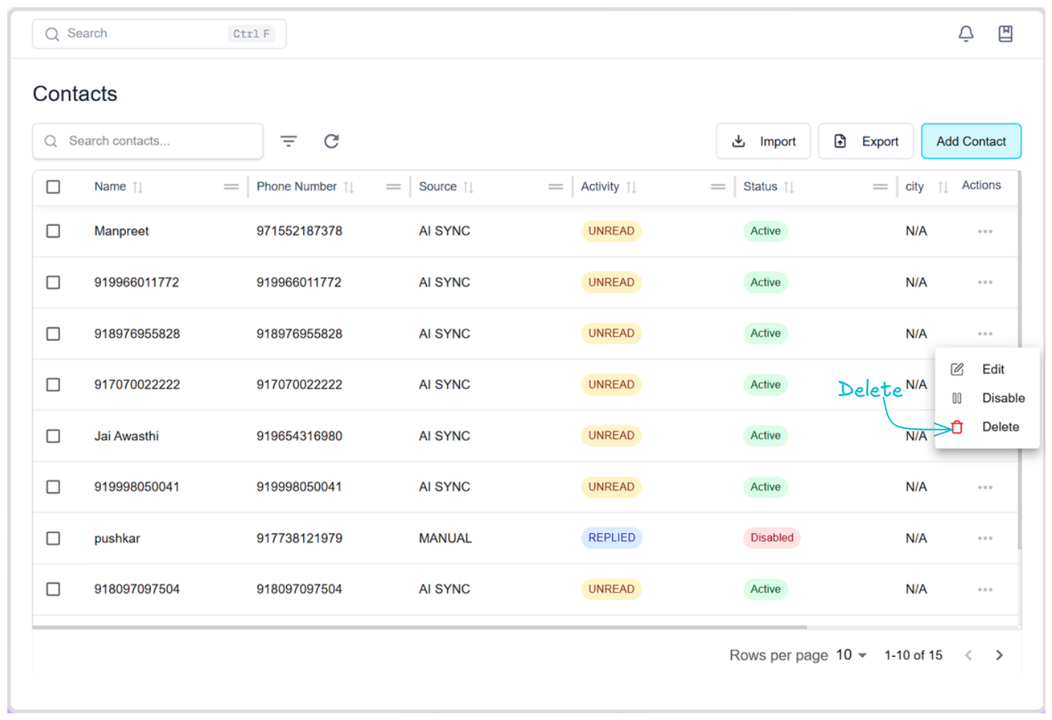Click the notification bell icon
The height and width of the screenshot is (720, 1052).
(965, 34)
